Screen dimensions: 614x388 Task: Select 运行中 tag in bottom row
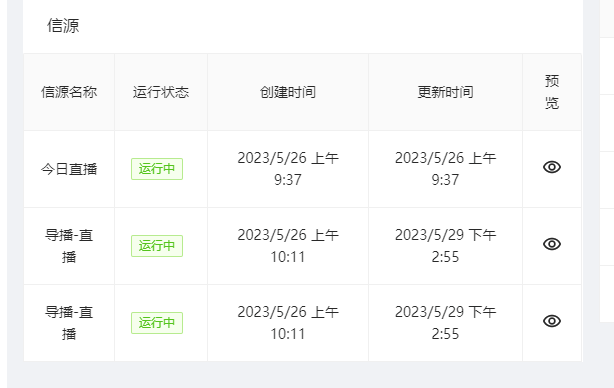point(157,323)
